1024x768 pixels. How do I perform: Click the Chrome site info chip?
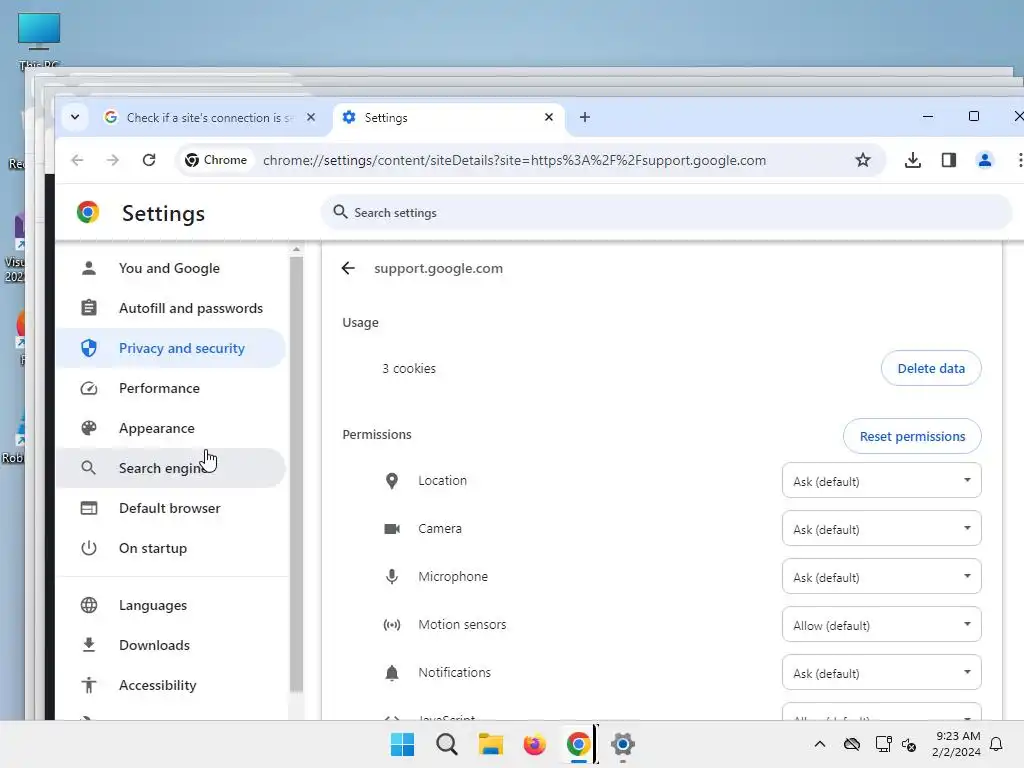(x=216, y=160)
